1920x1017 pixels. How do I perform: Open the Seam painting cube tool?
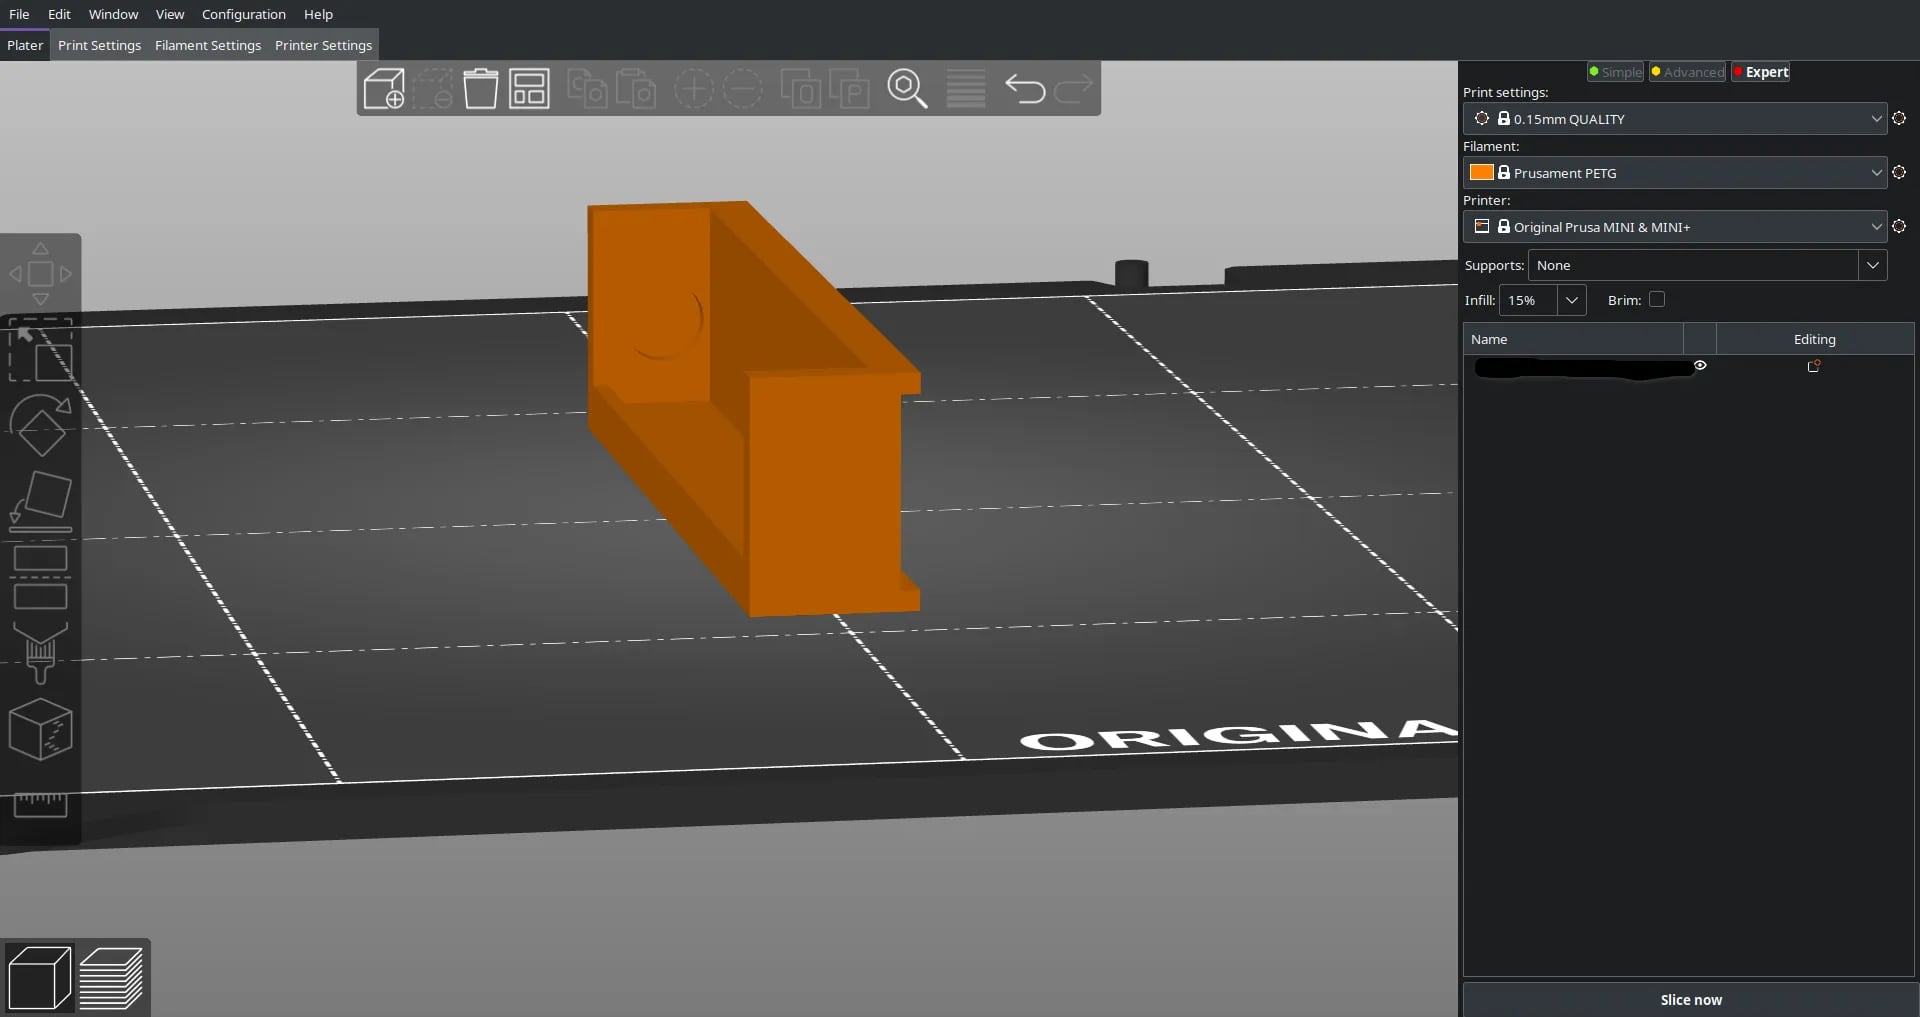click(40, 730)
